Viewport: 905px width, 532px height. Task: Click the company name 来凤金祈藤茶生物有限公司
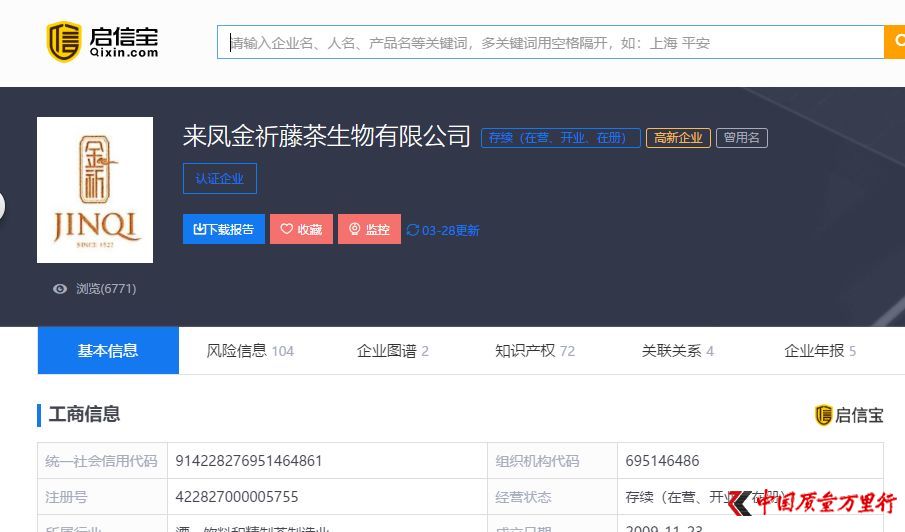(326, 137)
